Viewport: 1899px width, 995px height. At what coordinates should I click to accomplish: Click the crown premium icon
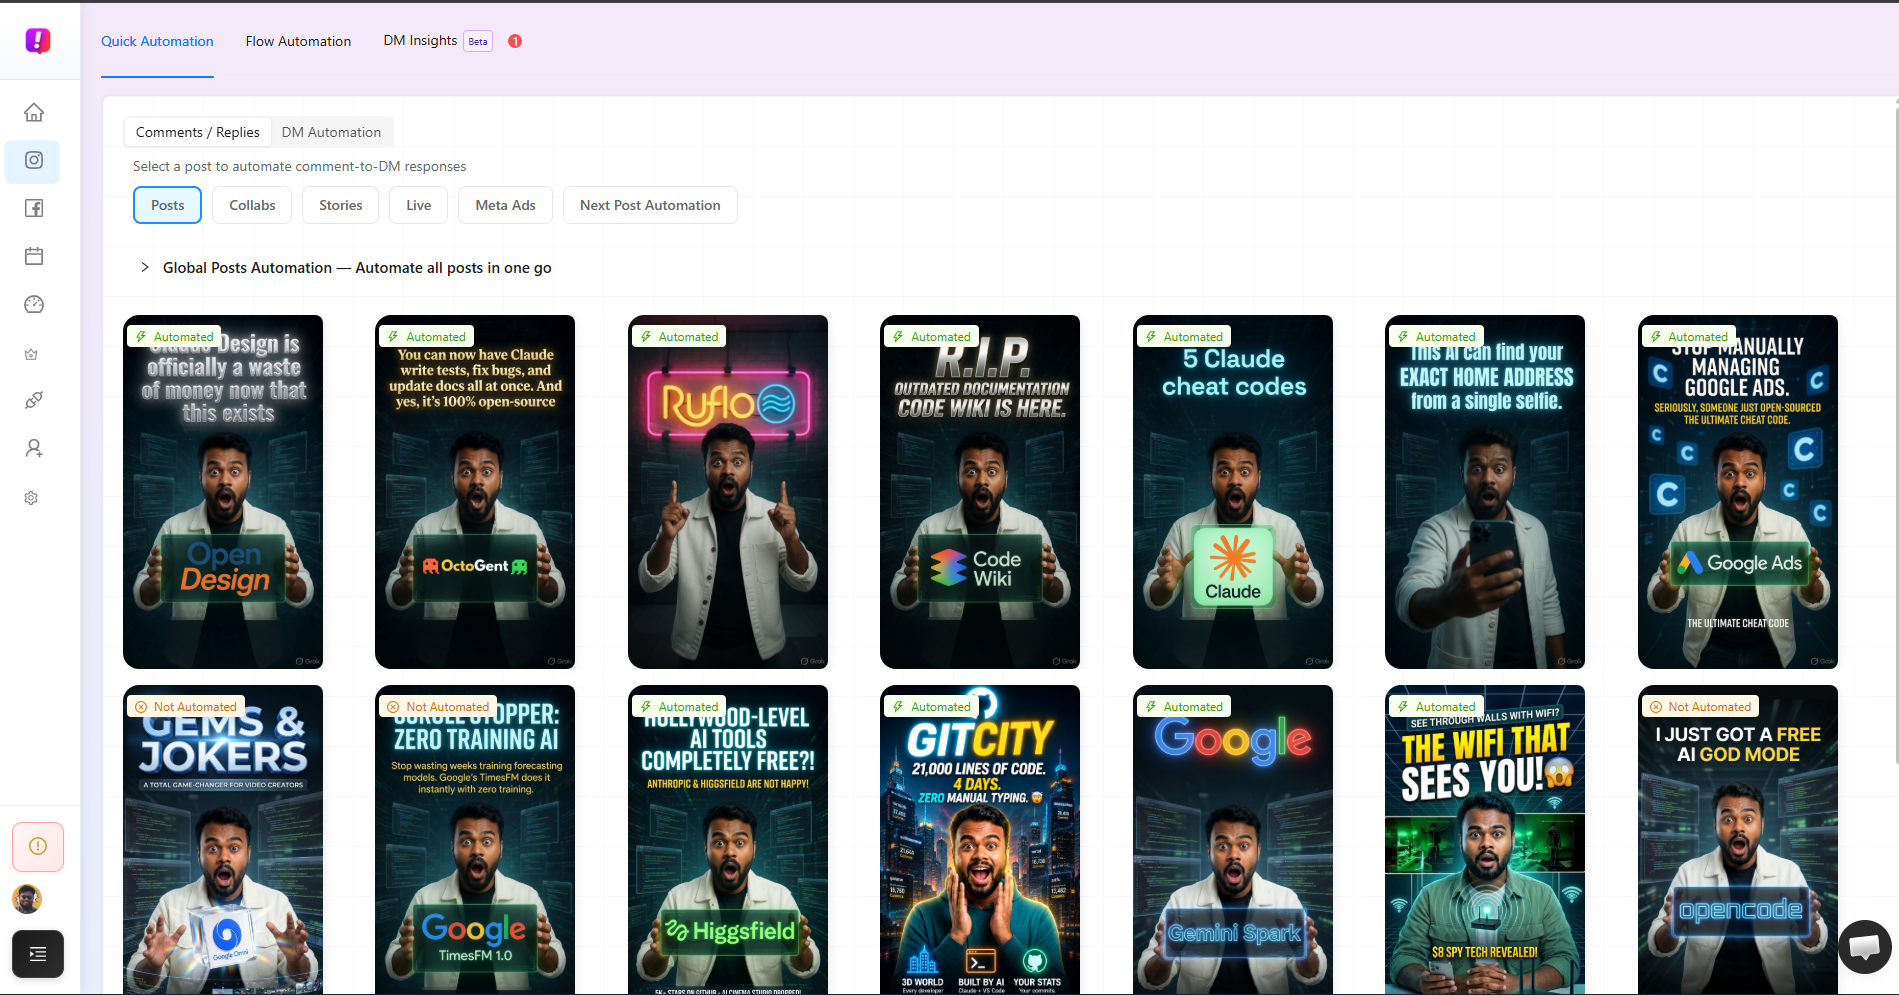tap(31, 354)
